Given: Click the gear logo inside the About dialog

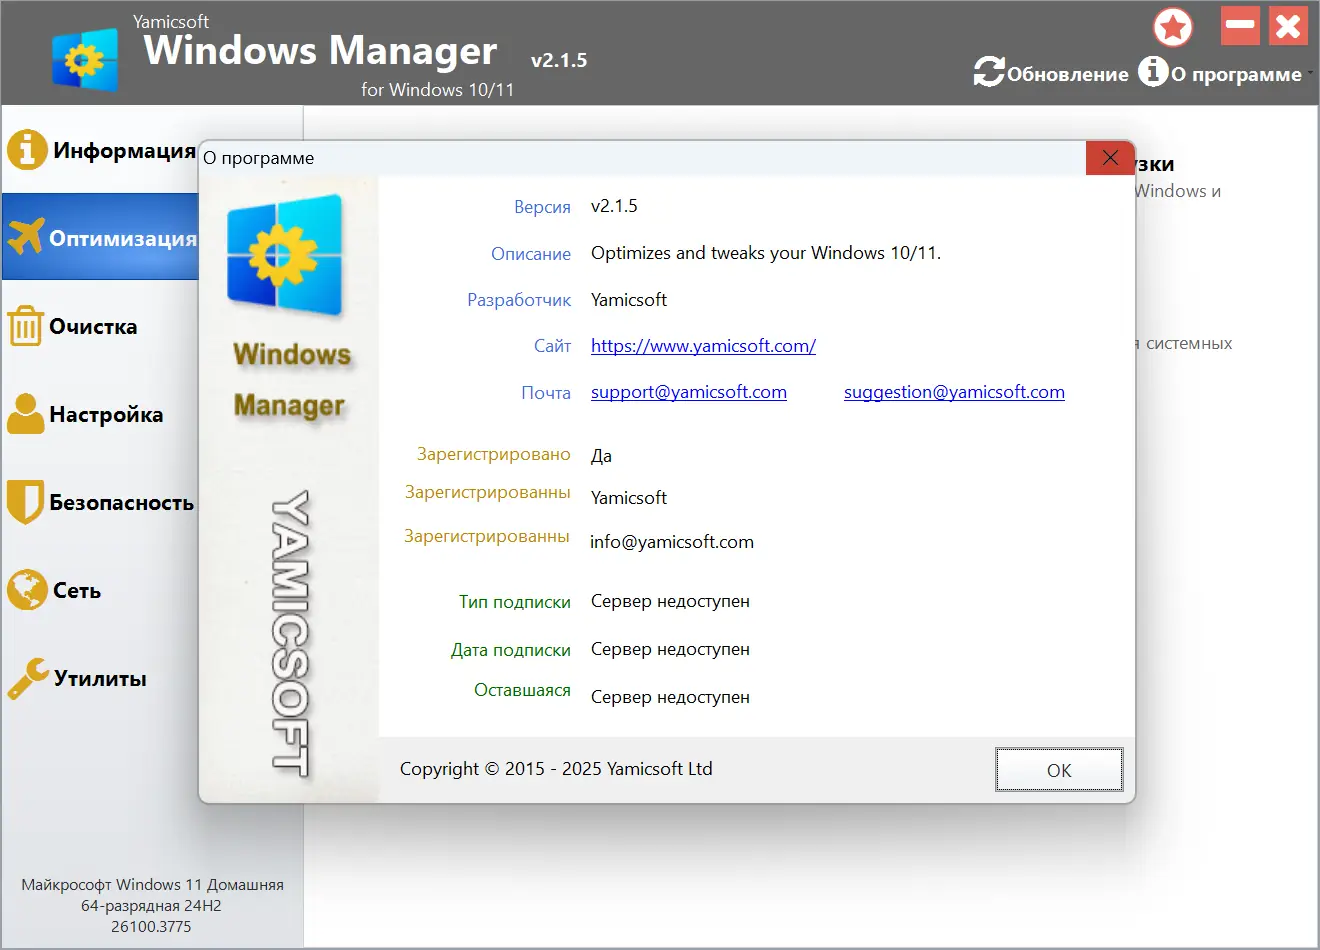Looking at the screenshot, I should tap(285, 255).
